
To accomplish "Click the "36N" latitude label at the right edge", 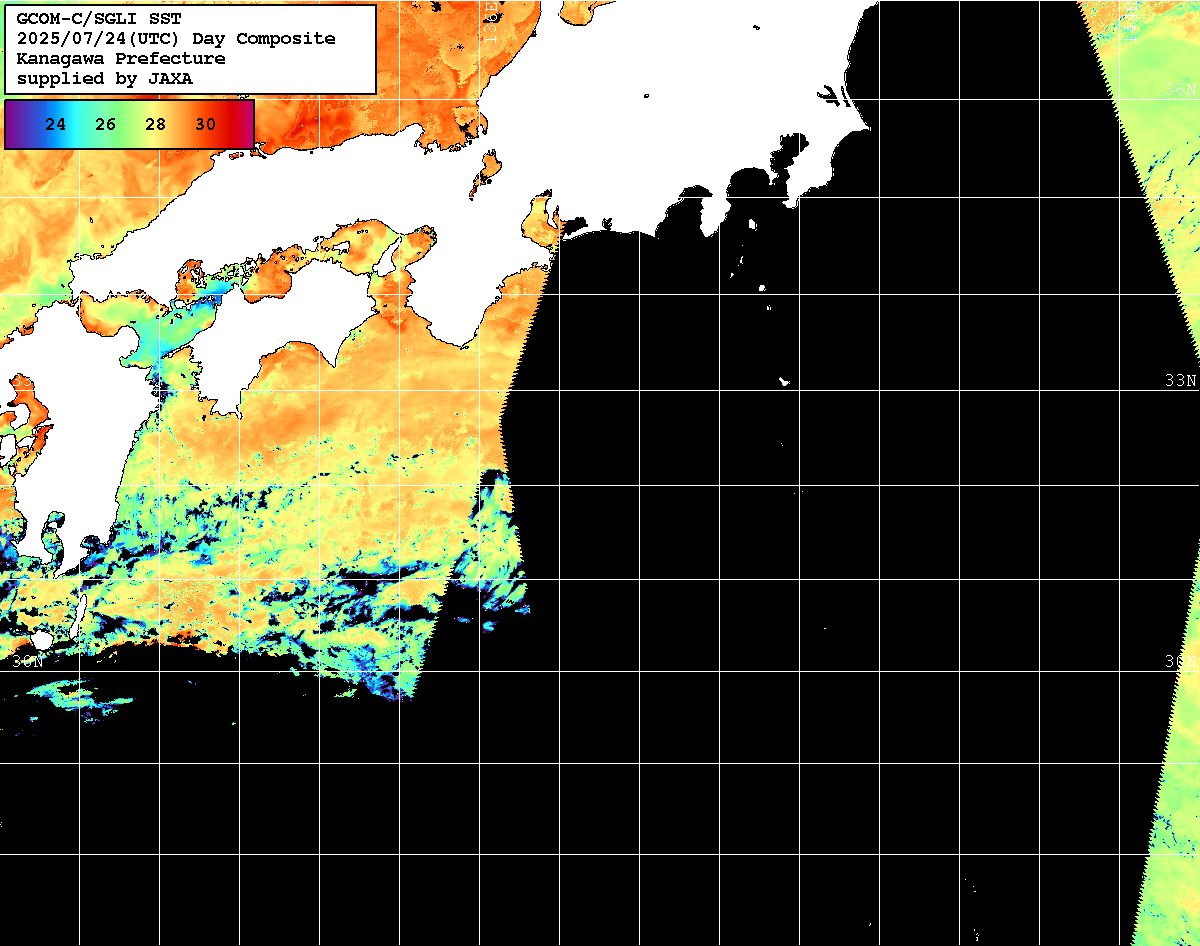I will coord(1181,90).
